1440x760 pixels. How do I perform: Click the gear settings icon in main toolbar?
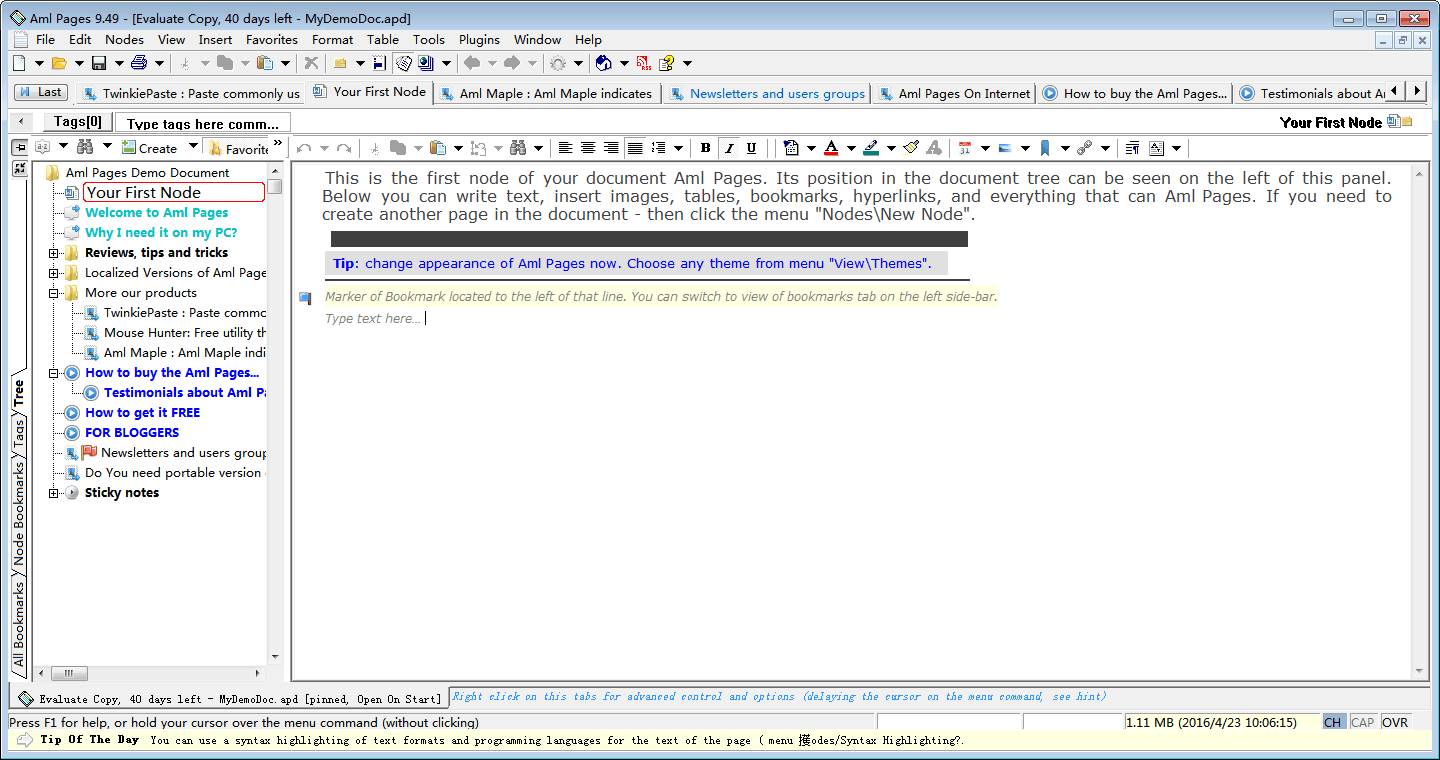pyautogui.click(x=558, y=63)
